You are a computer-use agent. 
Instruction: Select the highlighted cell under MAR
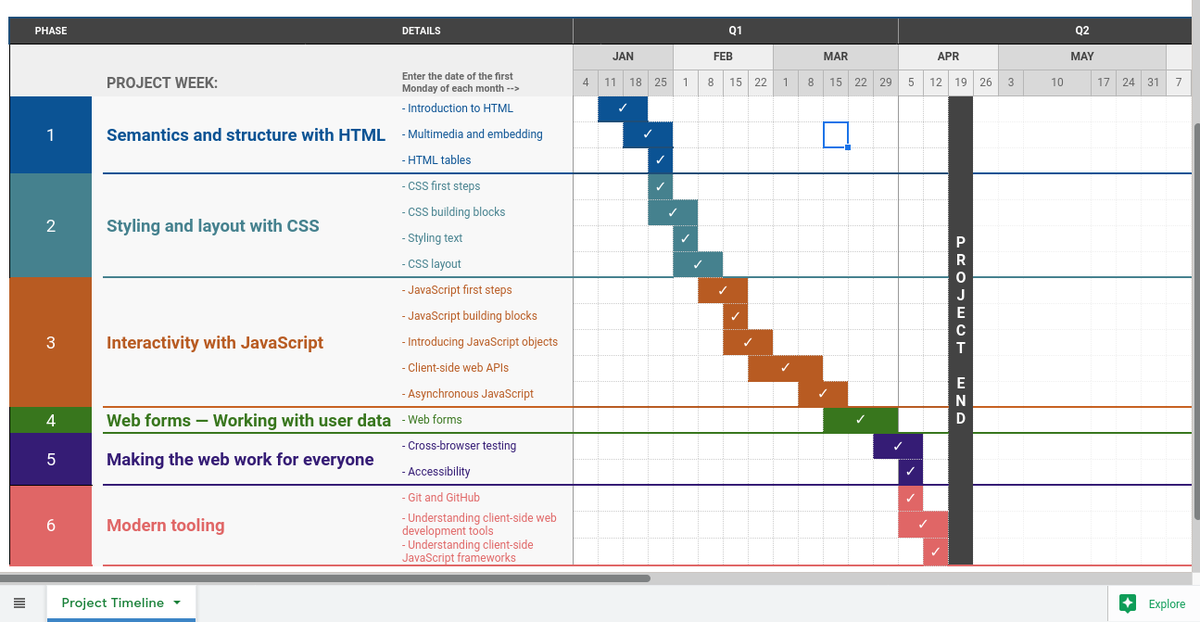[835, 134]
